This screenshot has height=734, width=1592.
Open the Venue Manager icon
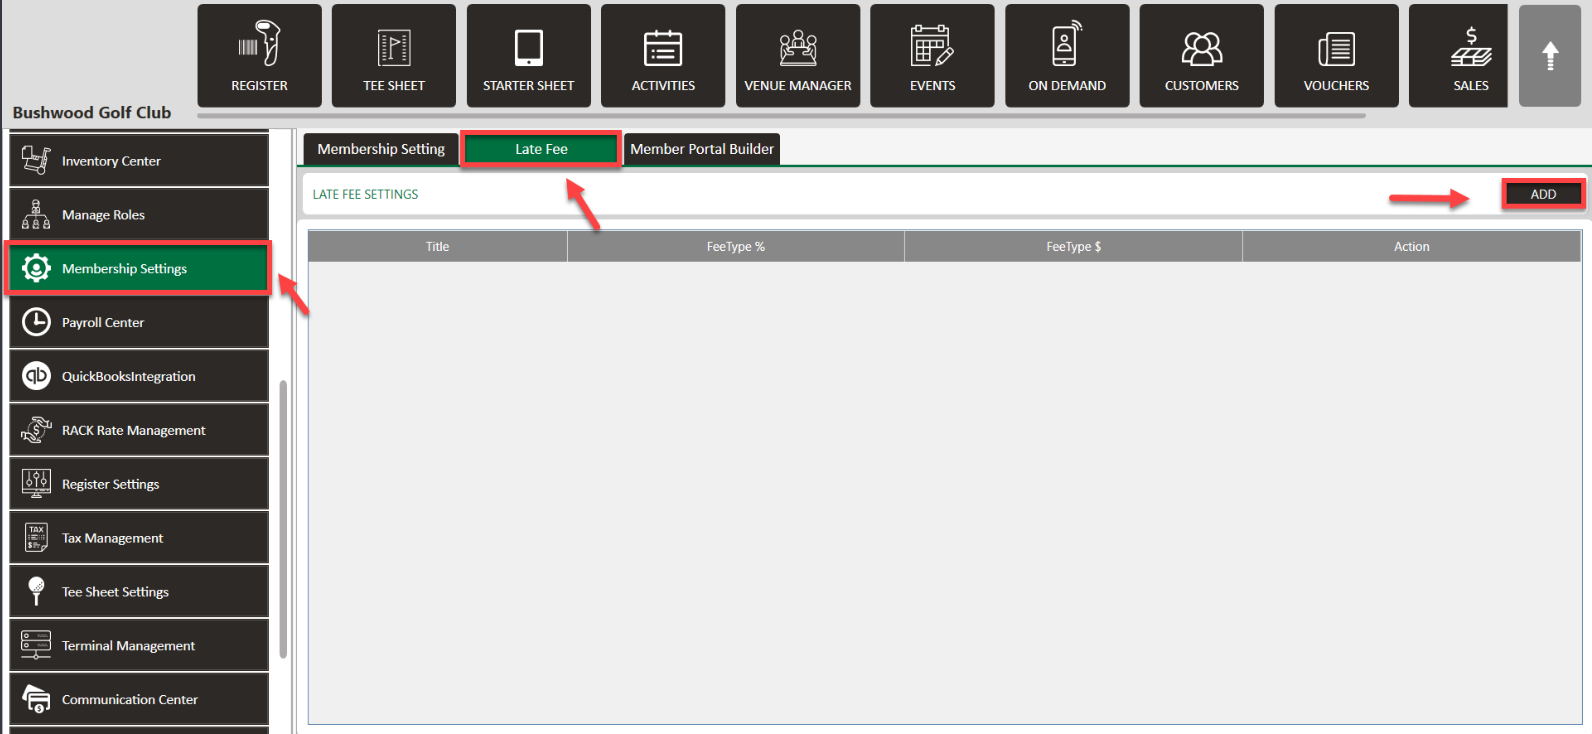click(798, 47)
